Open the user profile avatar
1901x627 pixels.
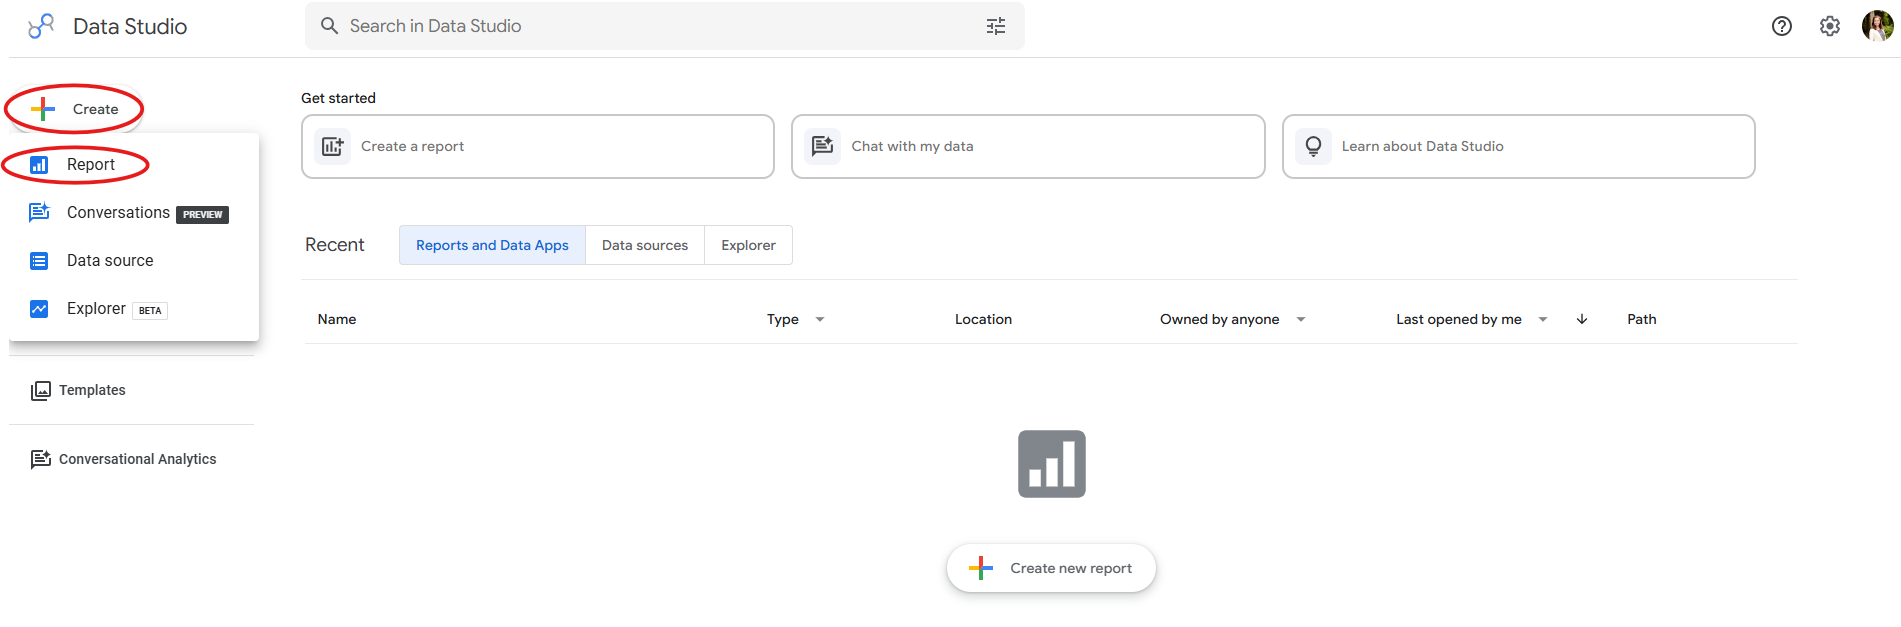tap(1877, 26)
